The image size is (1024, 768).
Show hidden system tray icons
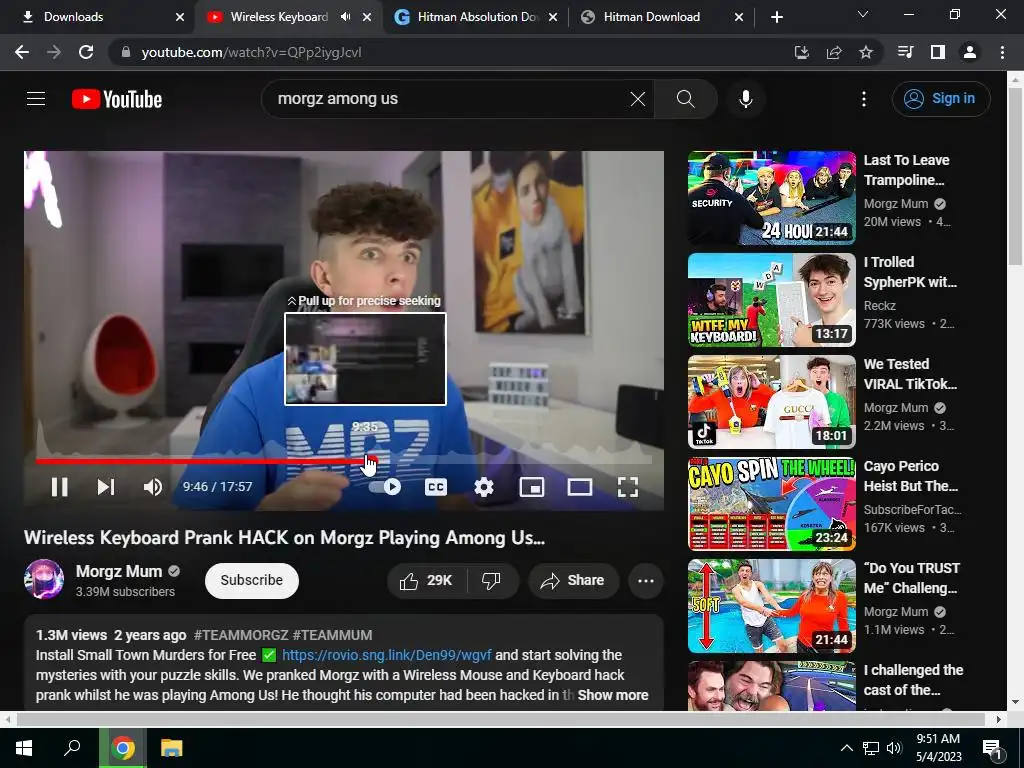click(x=846, y=748)
